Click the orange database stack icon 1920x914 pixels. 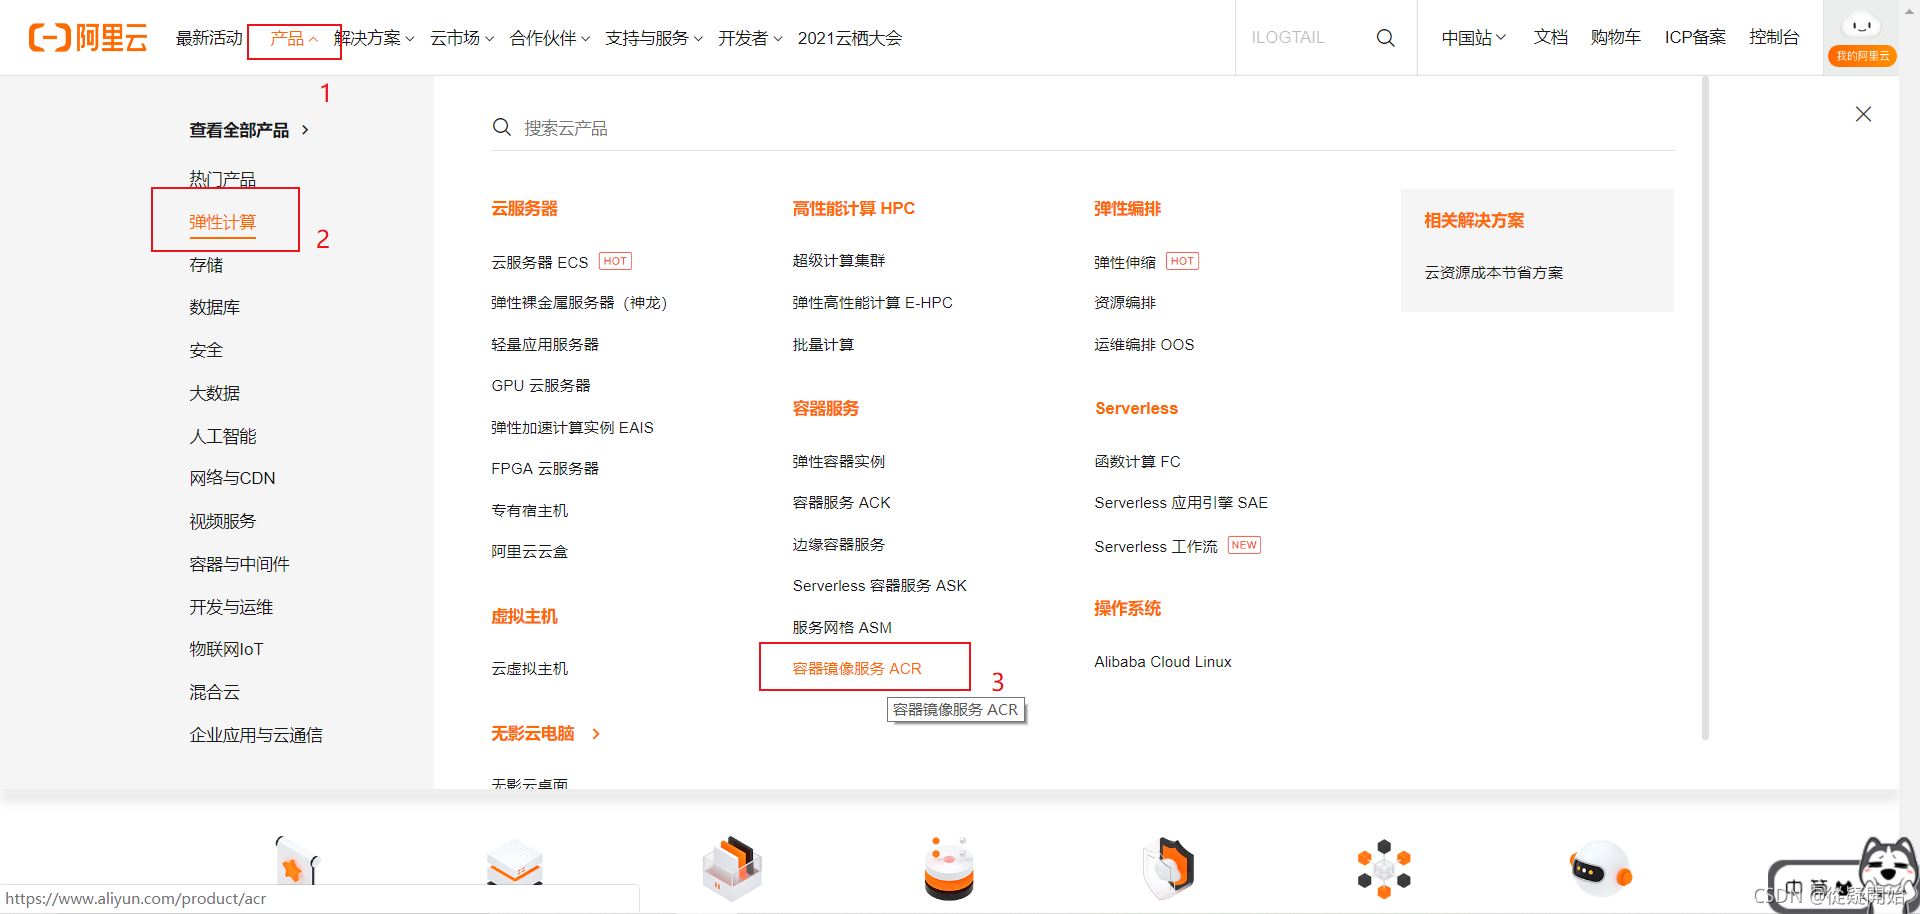pyautogui.click(x=949, y=868)
